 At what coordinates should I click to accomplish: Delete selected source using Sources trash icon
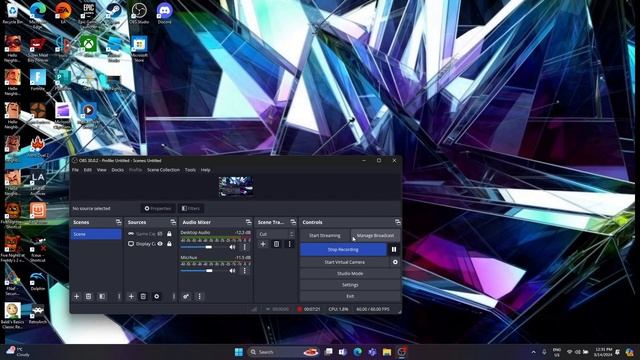pos(143,296)
